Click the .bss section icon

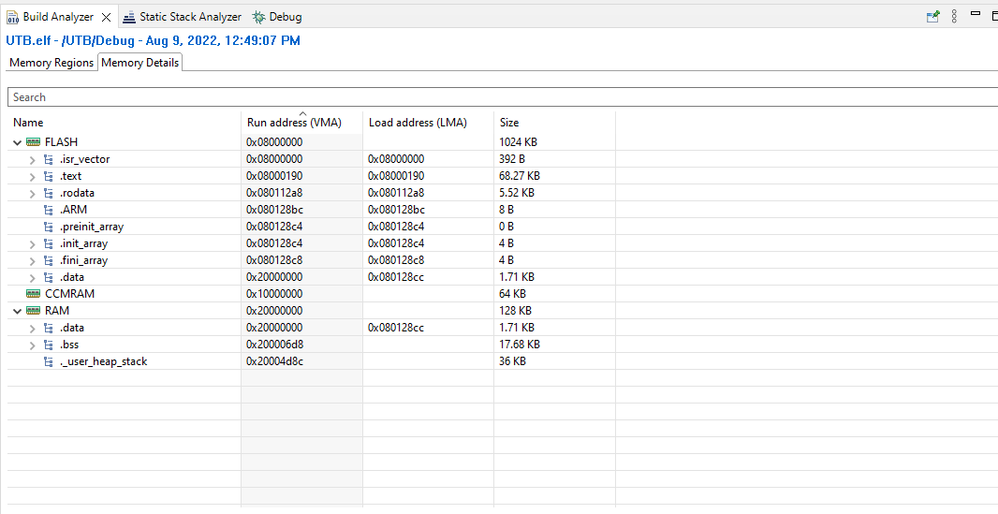point(48,345)
